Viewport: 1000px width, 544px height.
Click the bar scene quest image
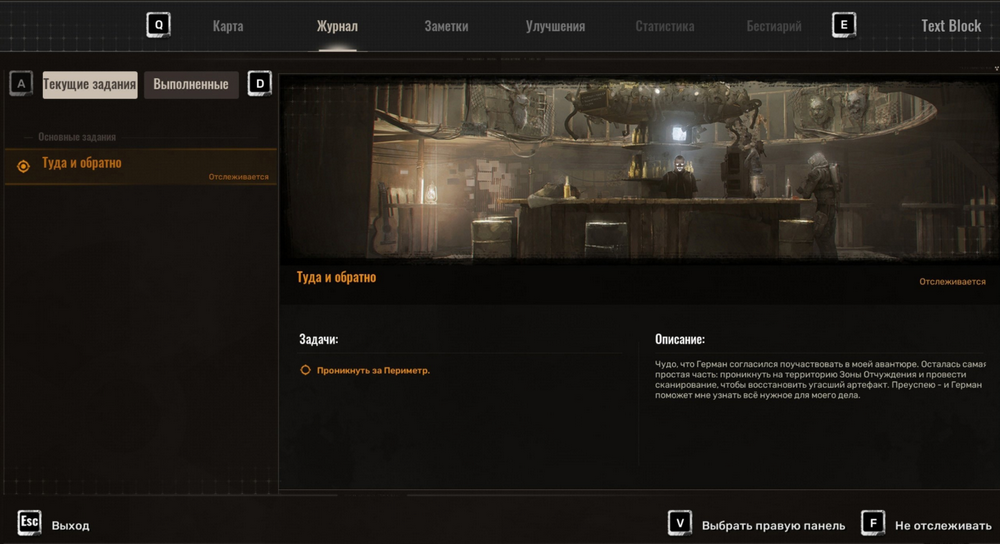(x=640, y=170)
